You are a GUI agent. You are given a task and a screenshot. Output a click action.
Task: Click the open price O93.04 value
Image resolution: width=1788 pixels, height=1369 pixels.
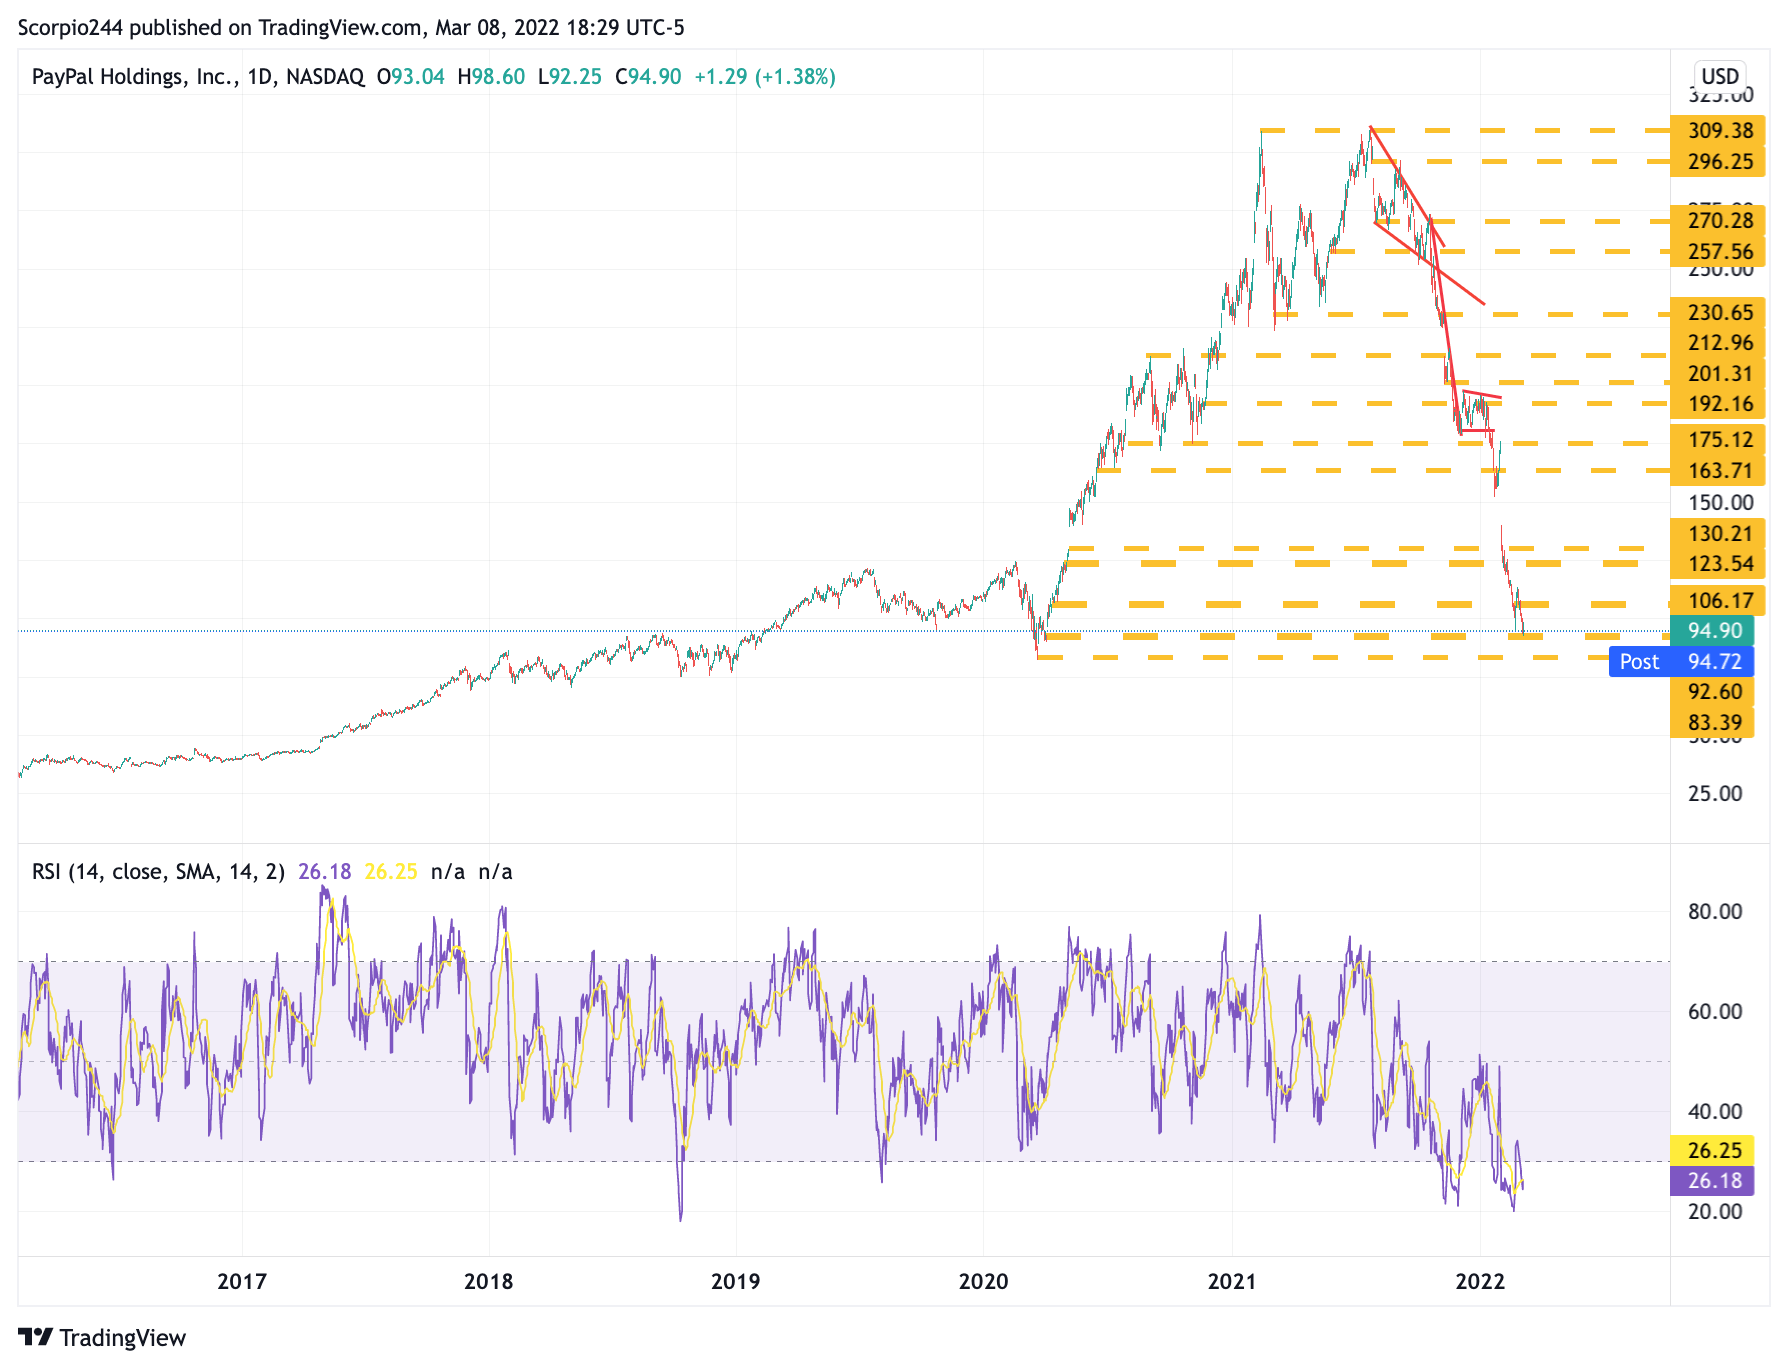[411, 77]
